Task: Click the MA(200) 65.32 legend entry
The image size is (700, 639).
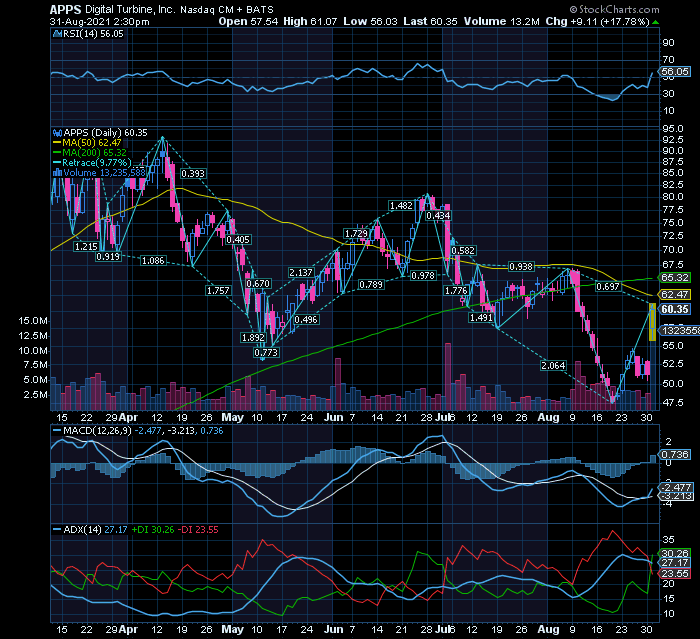Action: point(90,153)
